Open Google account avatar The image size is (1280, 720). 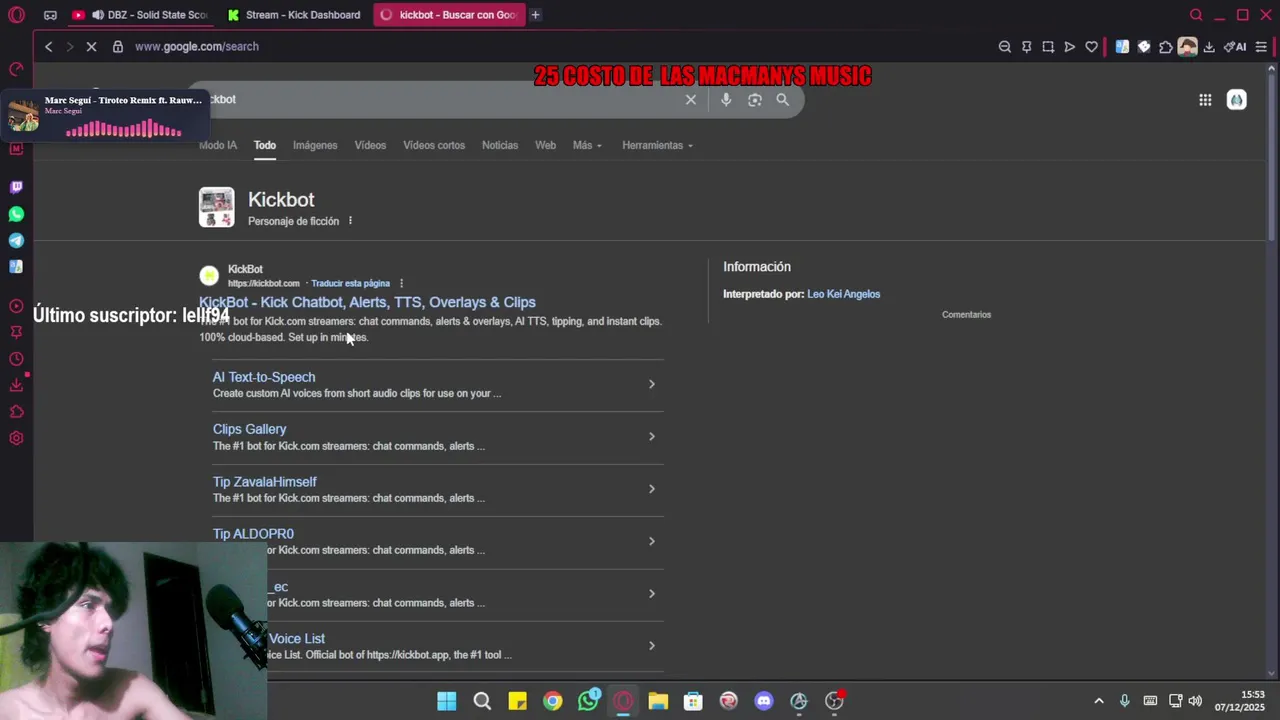[x=1237, y=99]
